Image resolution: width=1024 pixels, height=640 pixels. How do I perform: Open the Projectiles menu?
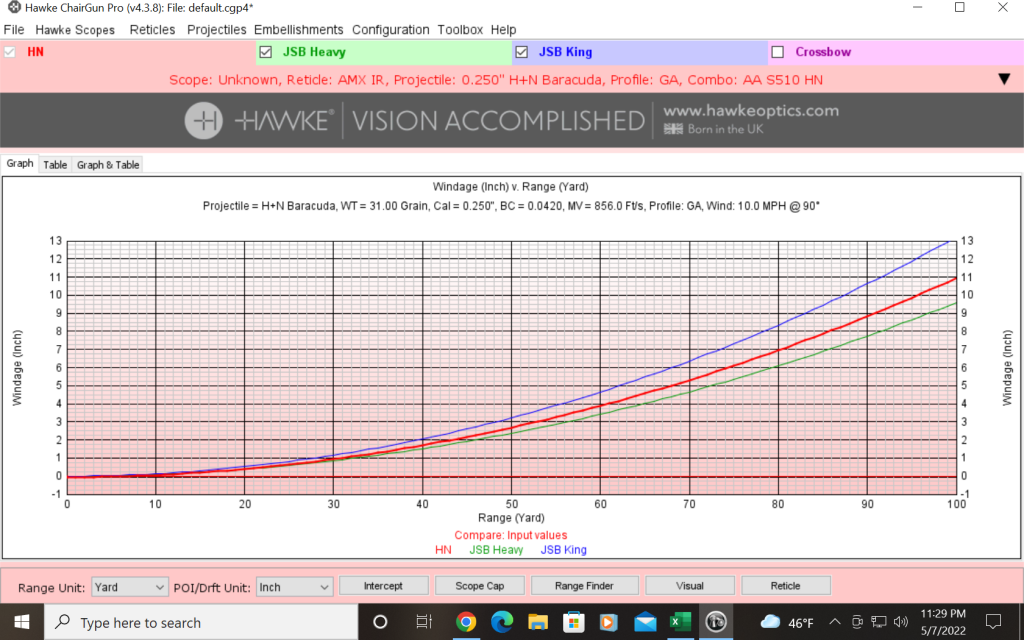[x=216, y=30]
